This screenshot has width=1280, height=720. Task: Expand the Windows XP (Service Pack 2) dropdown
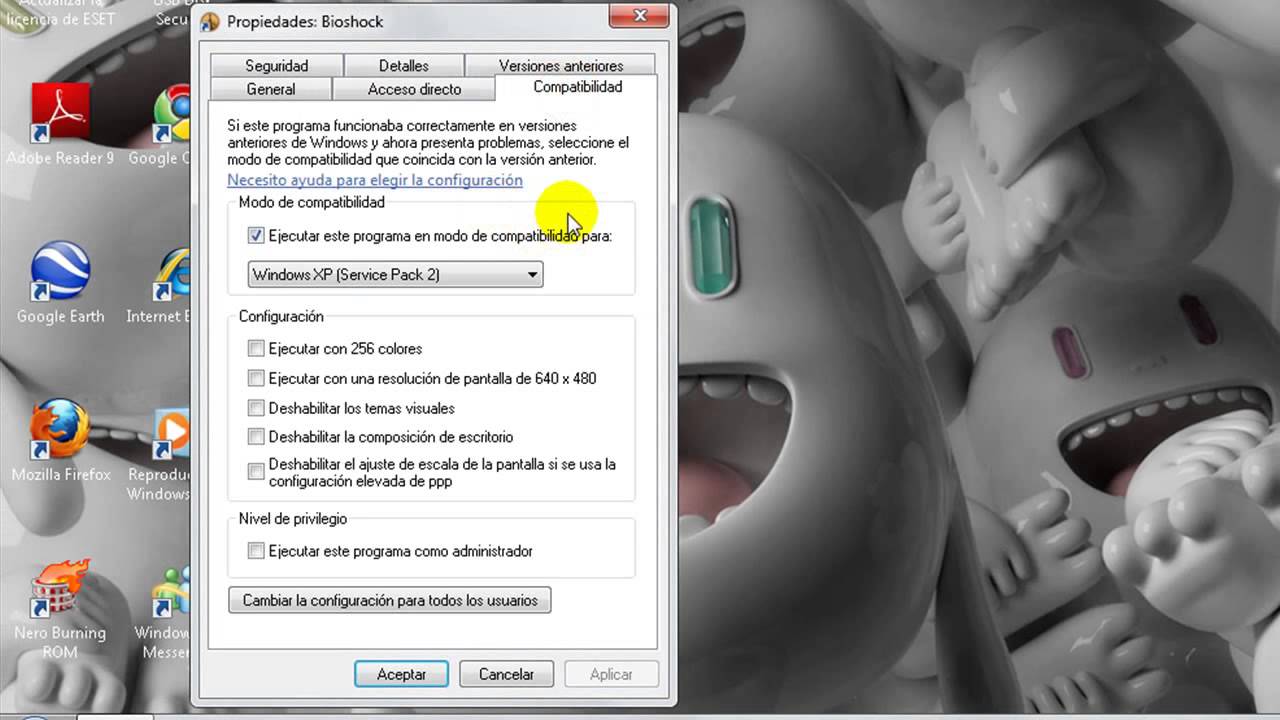click(x=395, y=274)
